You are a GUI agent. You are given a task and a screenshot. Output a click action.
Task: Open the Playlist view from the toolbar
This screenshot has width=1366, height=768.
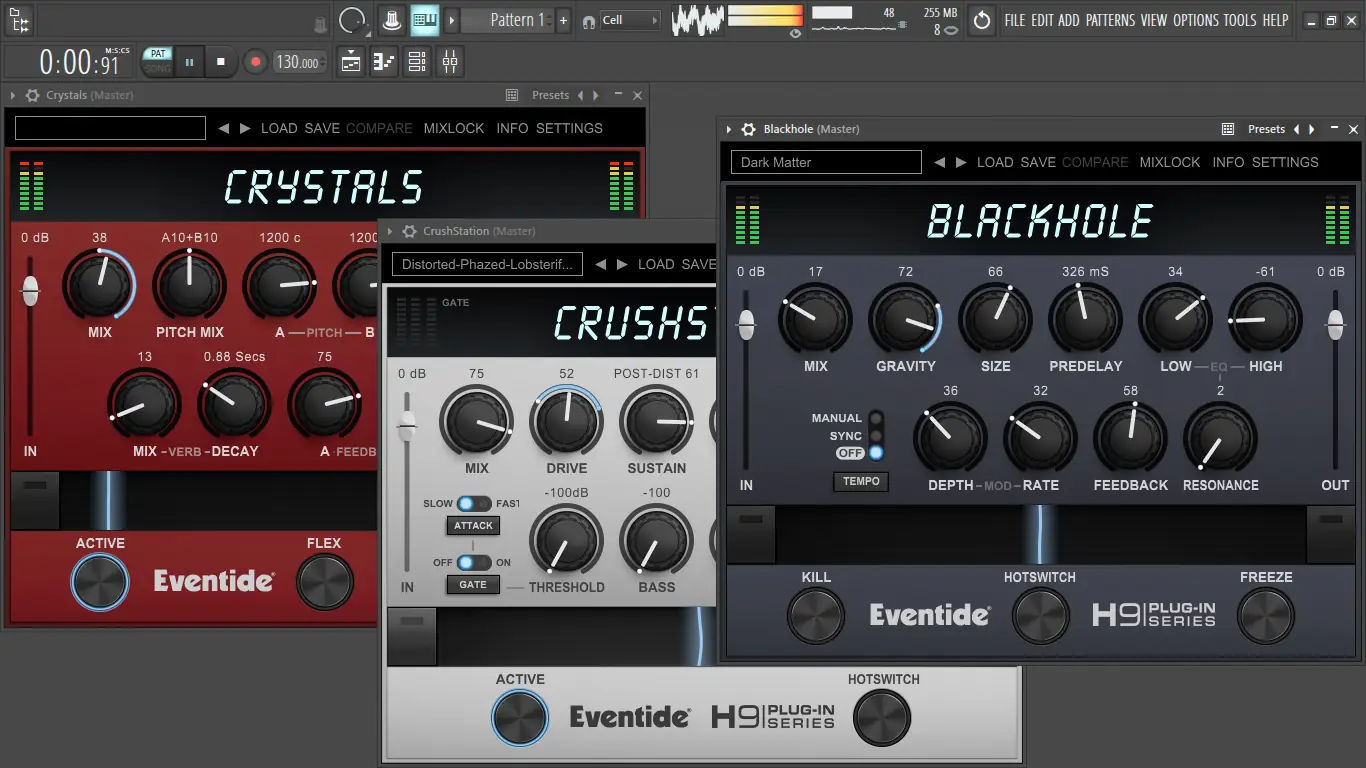(x=349, y=61)
